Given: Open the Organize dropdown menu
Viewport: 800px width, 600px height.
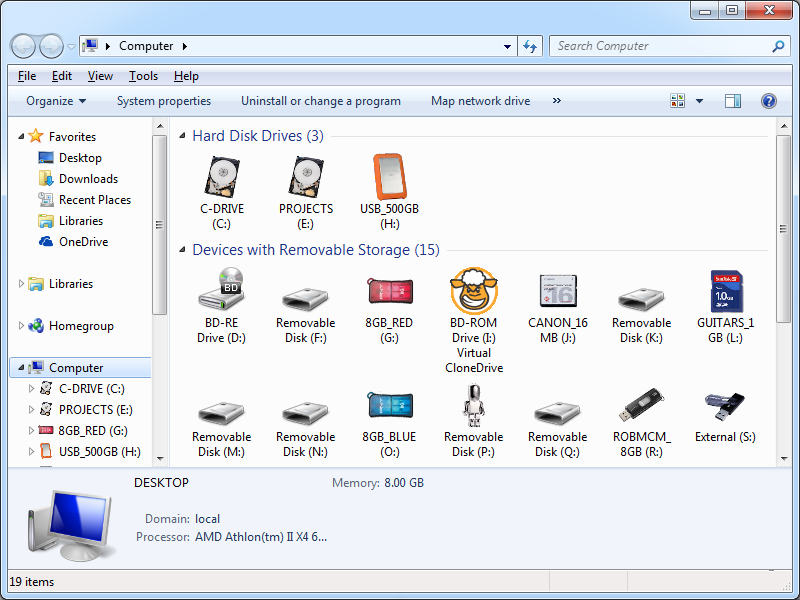Looking at the screenshot, I should click(x=56, y=101).
